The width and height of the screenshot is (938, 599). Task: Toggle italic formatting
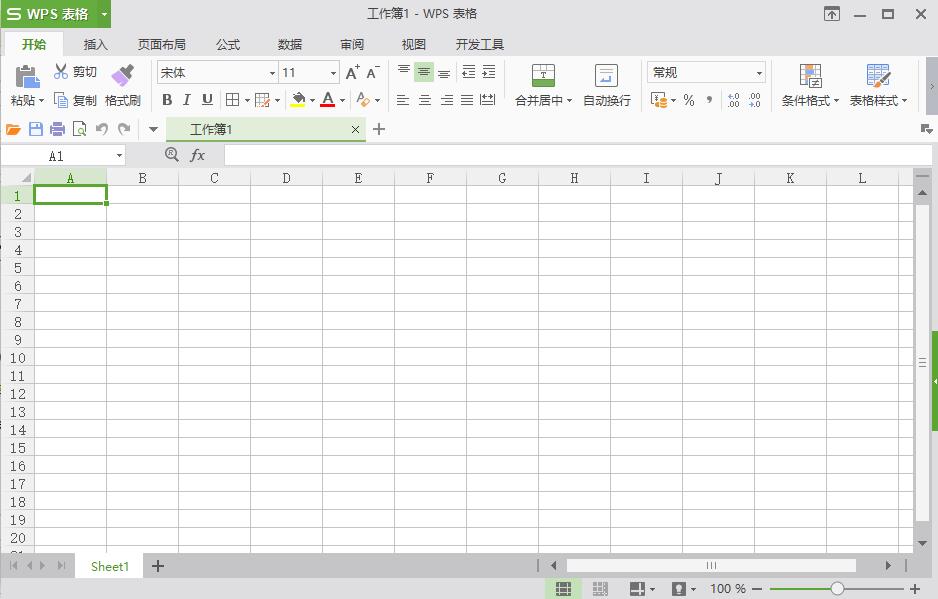coord(186,99)
